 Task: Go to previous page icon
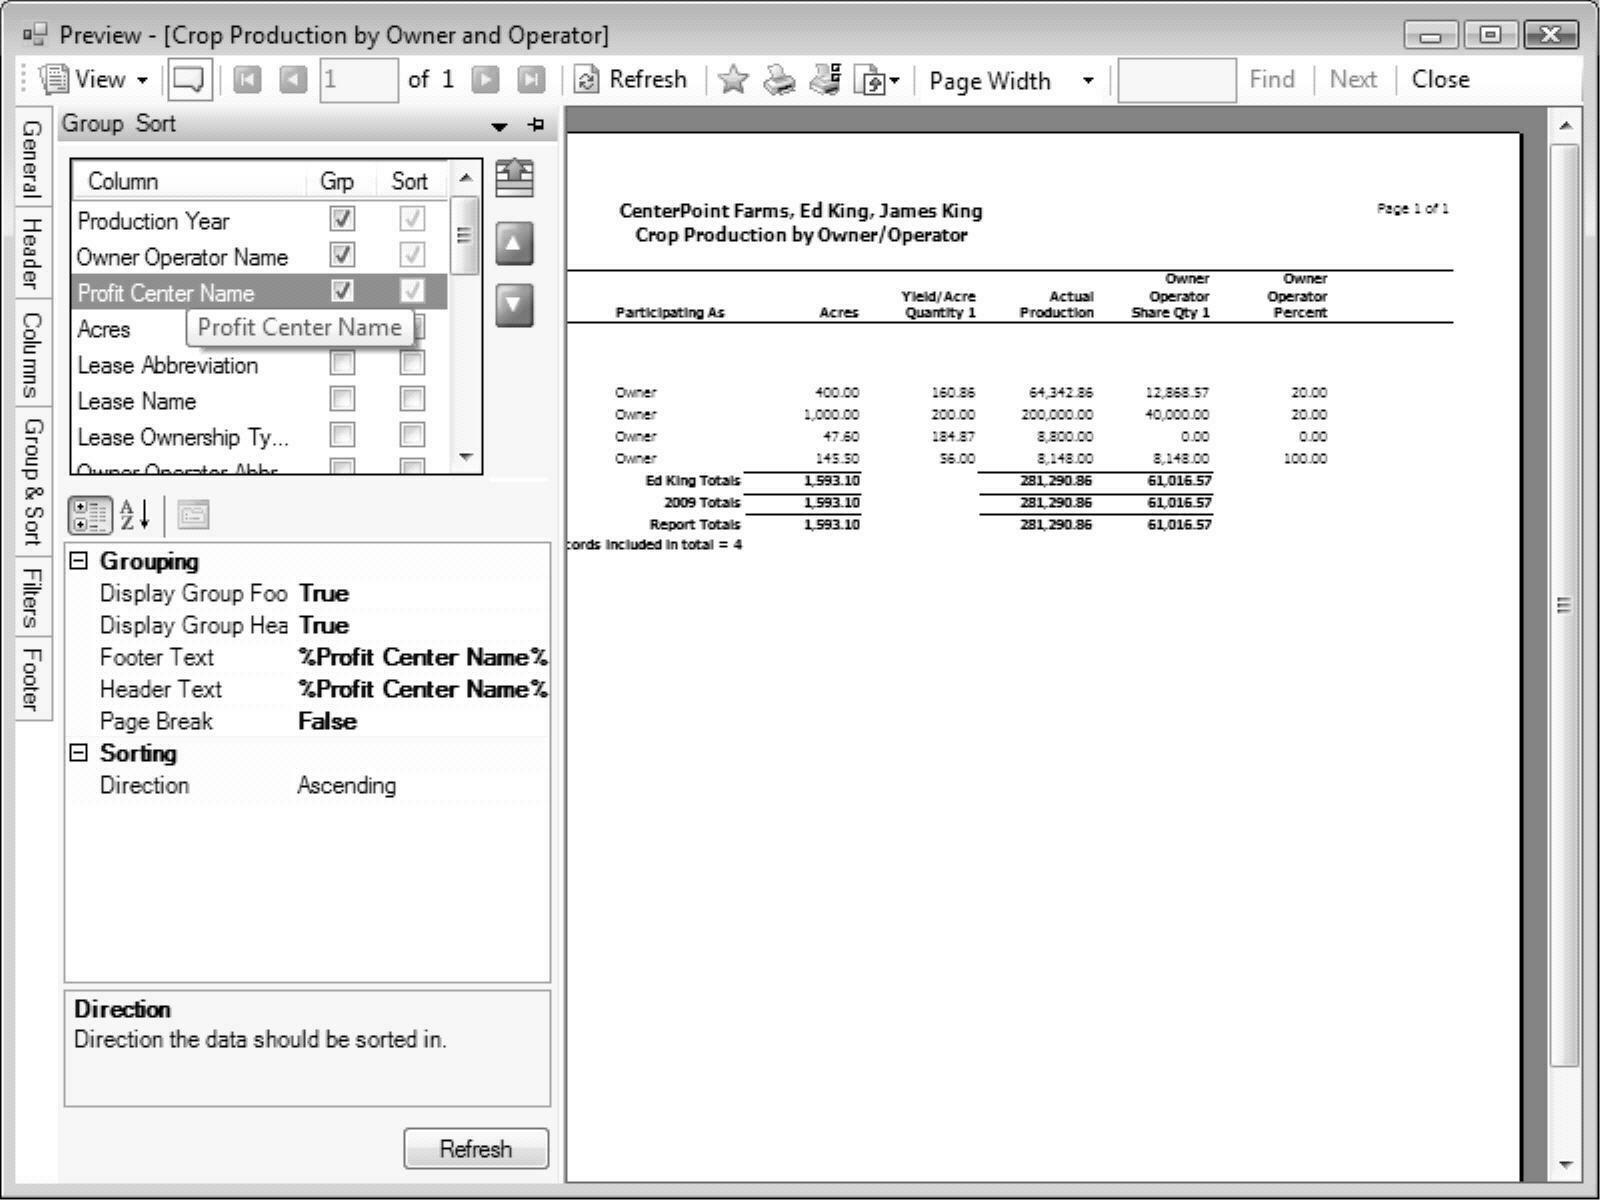(x=293, y=80)
